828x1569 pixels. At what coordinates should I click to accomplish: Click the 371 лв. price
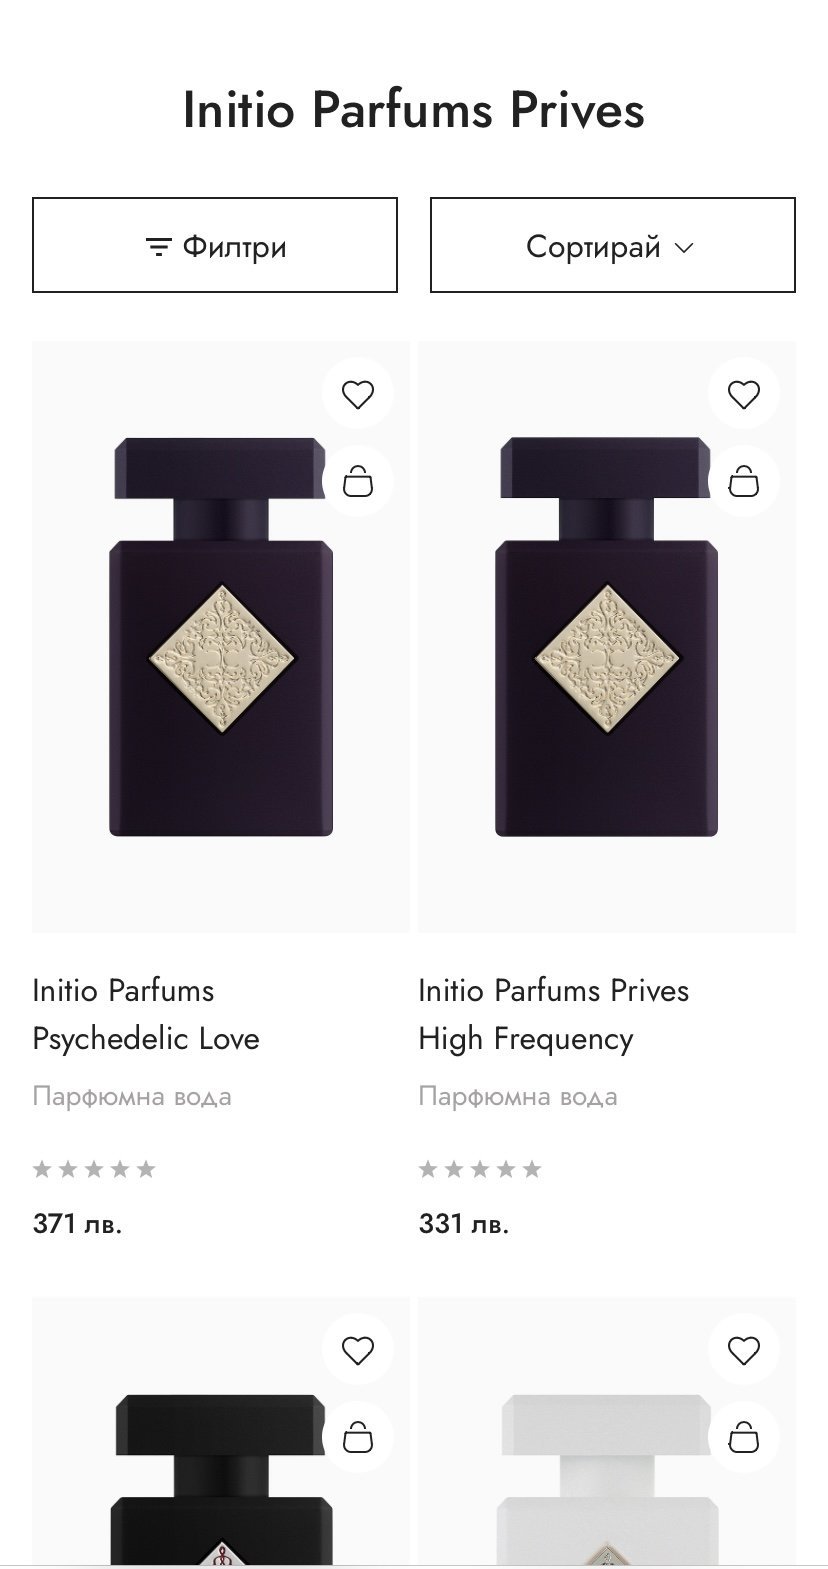(77, 1223)
